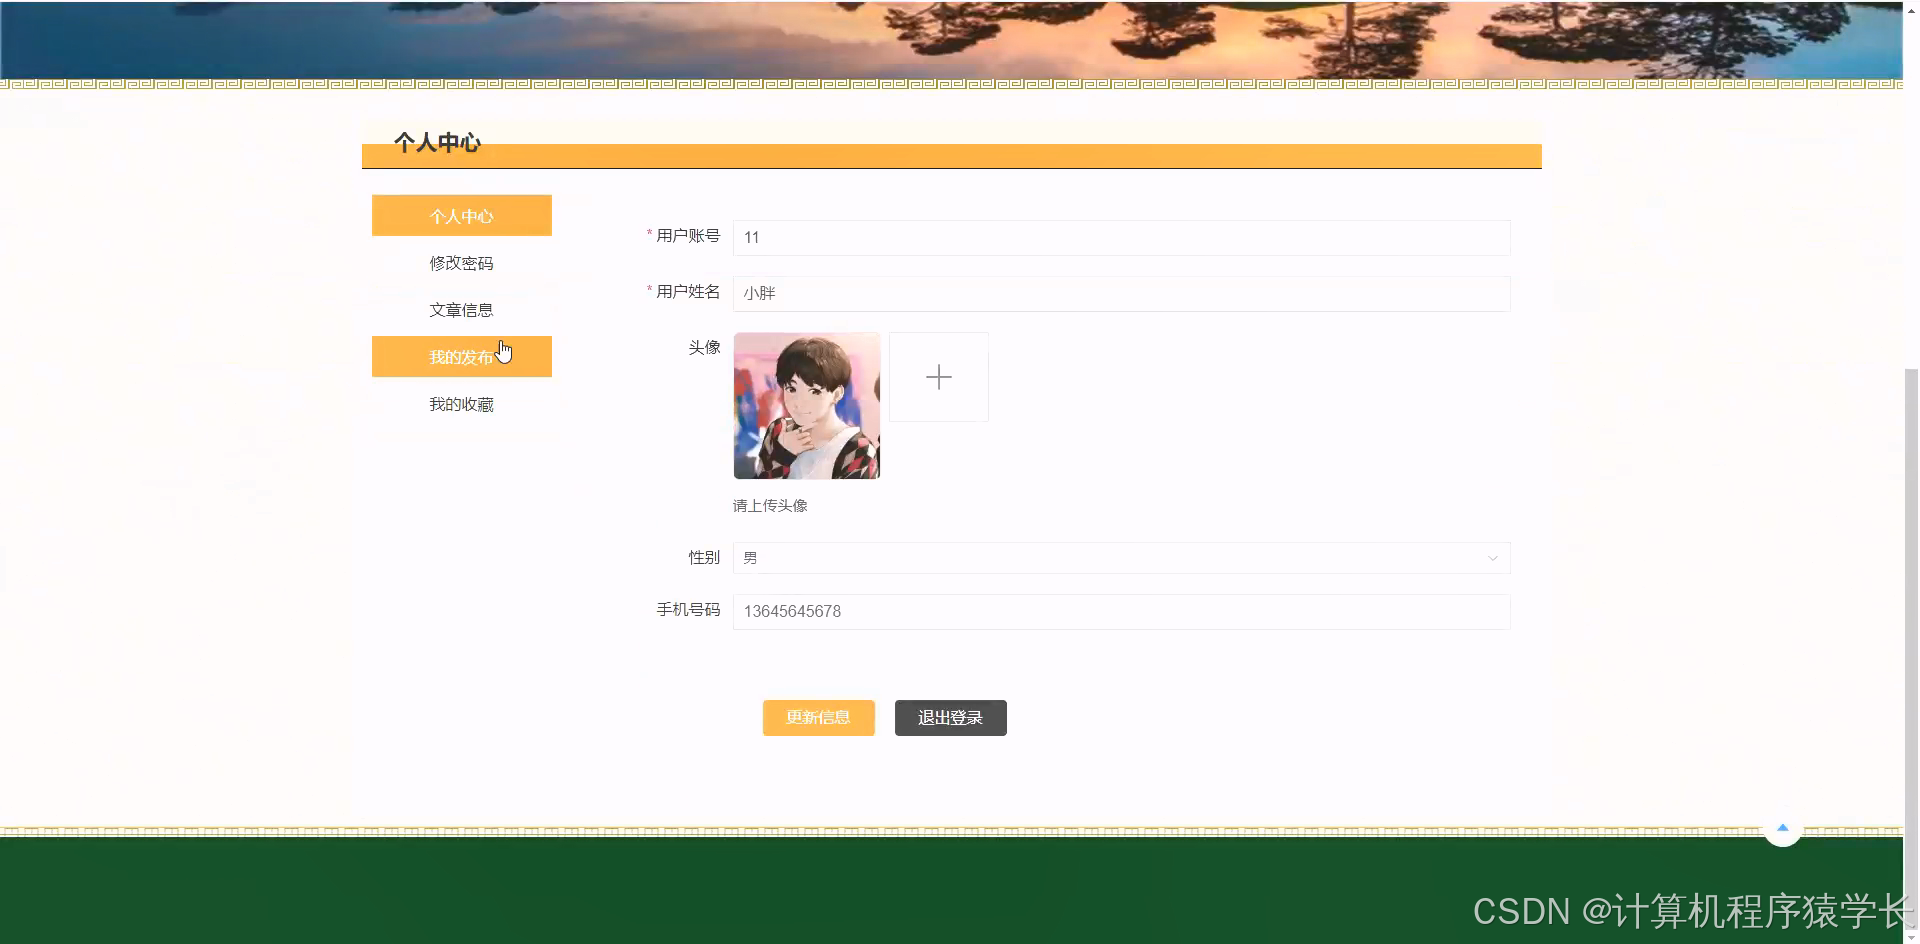The width and height of the screenshot is (1920, 944).
Task: Click the 用户姓名 field containing 小胖
Action: click(1120, 293)
